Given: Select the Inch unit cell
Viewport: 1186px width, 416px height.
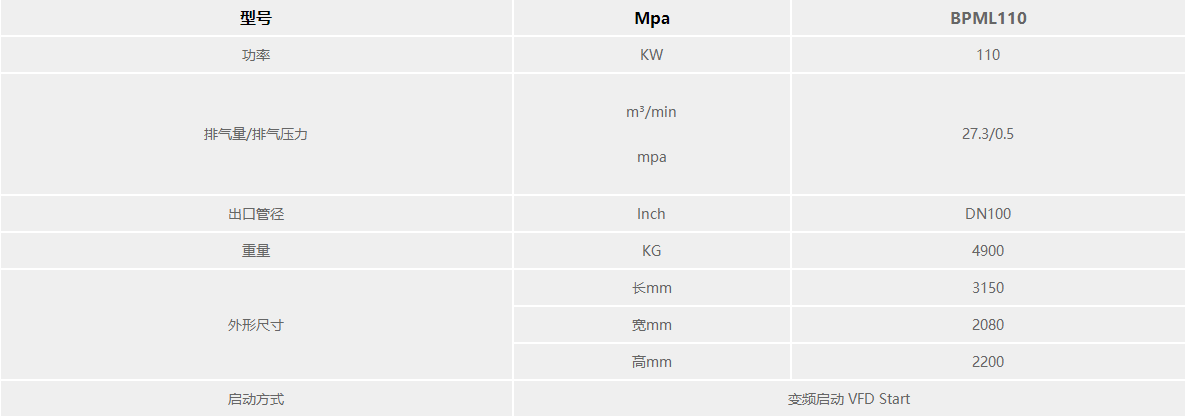Looking at the screenshot, I should tap(651, 214).
